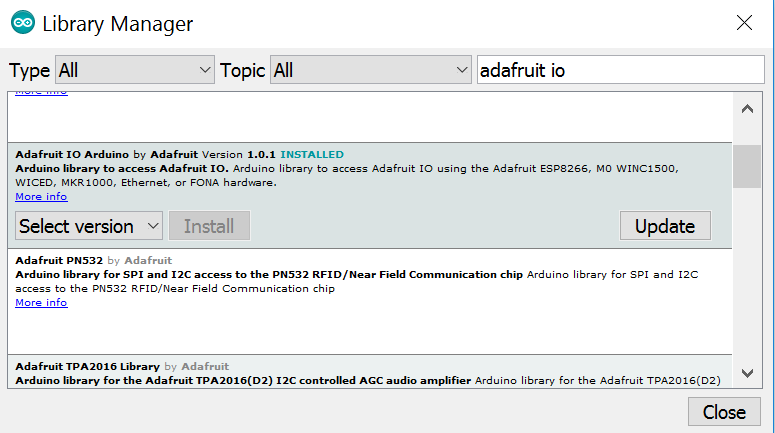Click the Arduino logo icon in title bar
Viewport: 775px width, 433px height.
[x=23, y=23]
